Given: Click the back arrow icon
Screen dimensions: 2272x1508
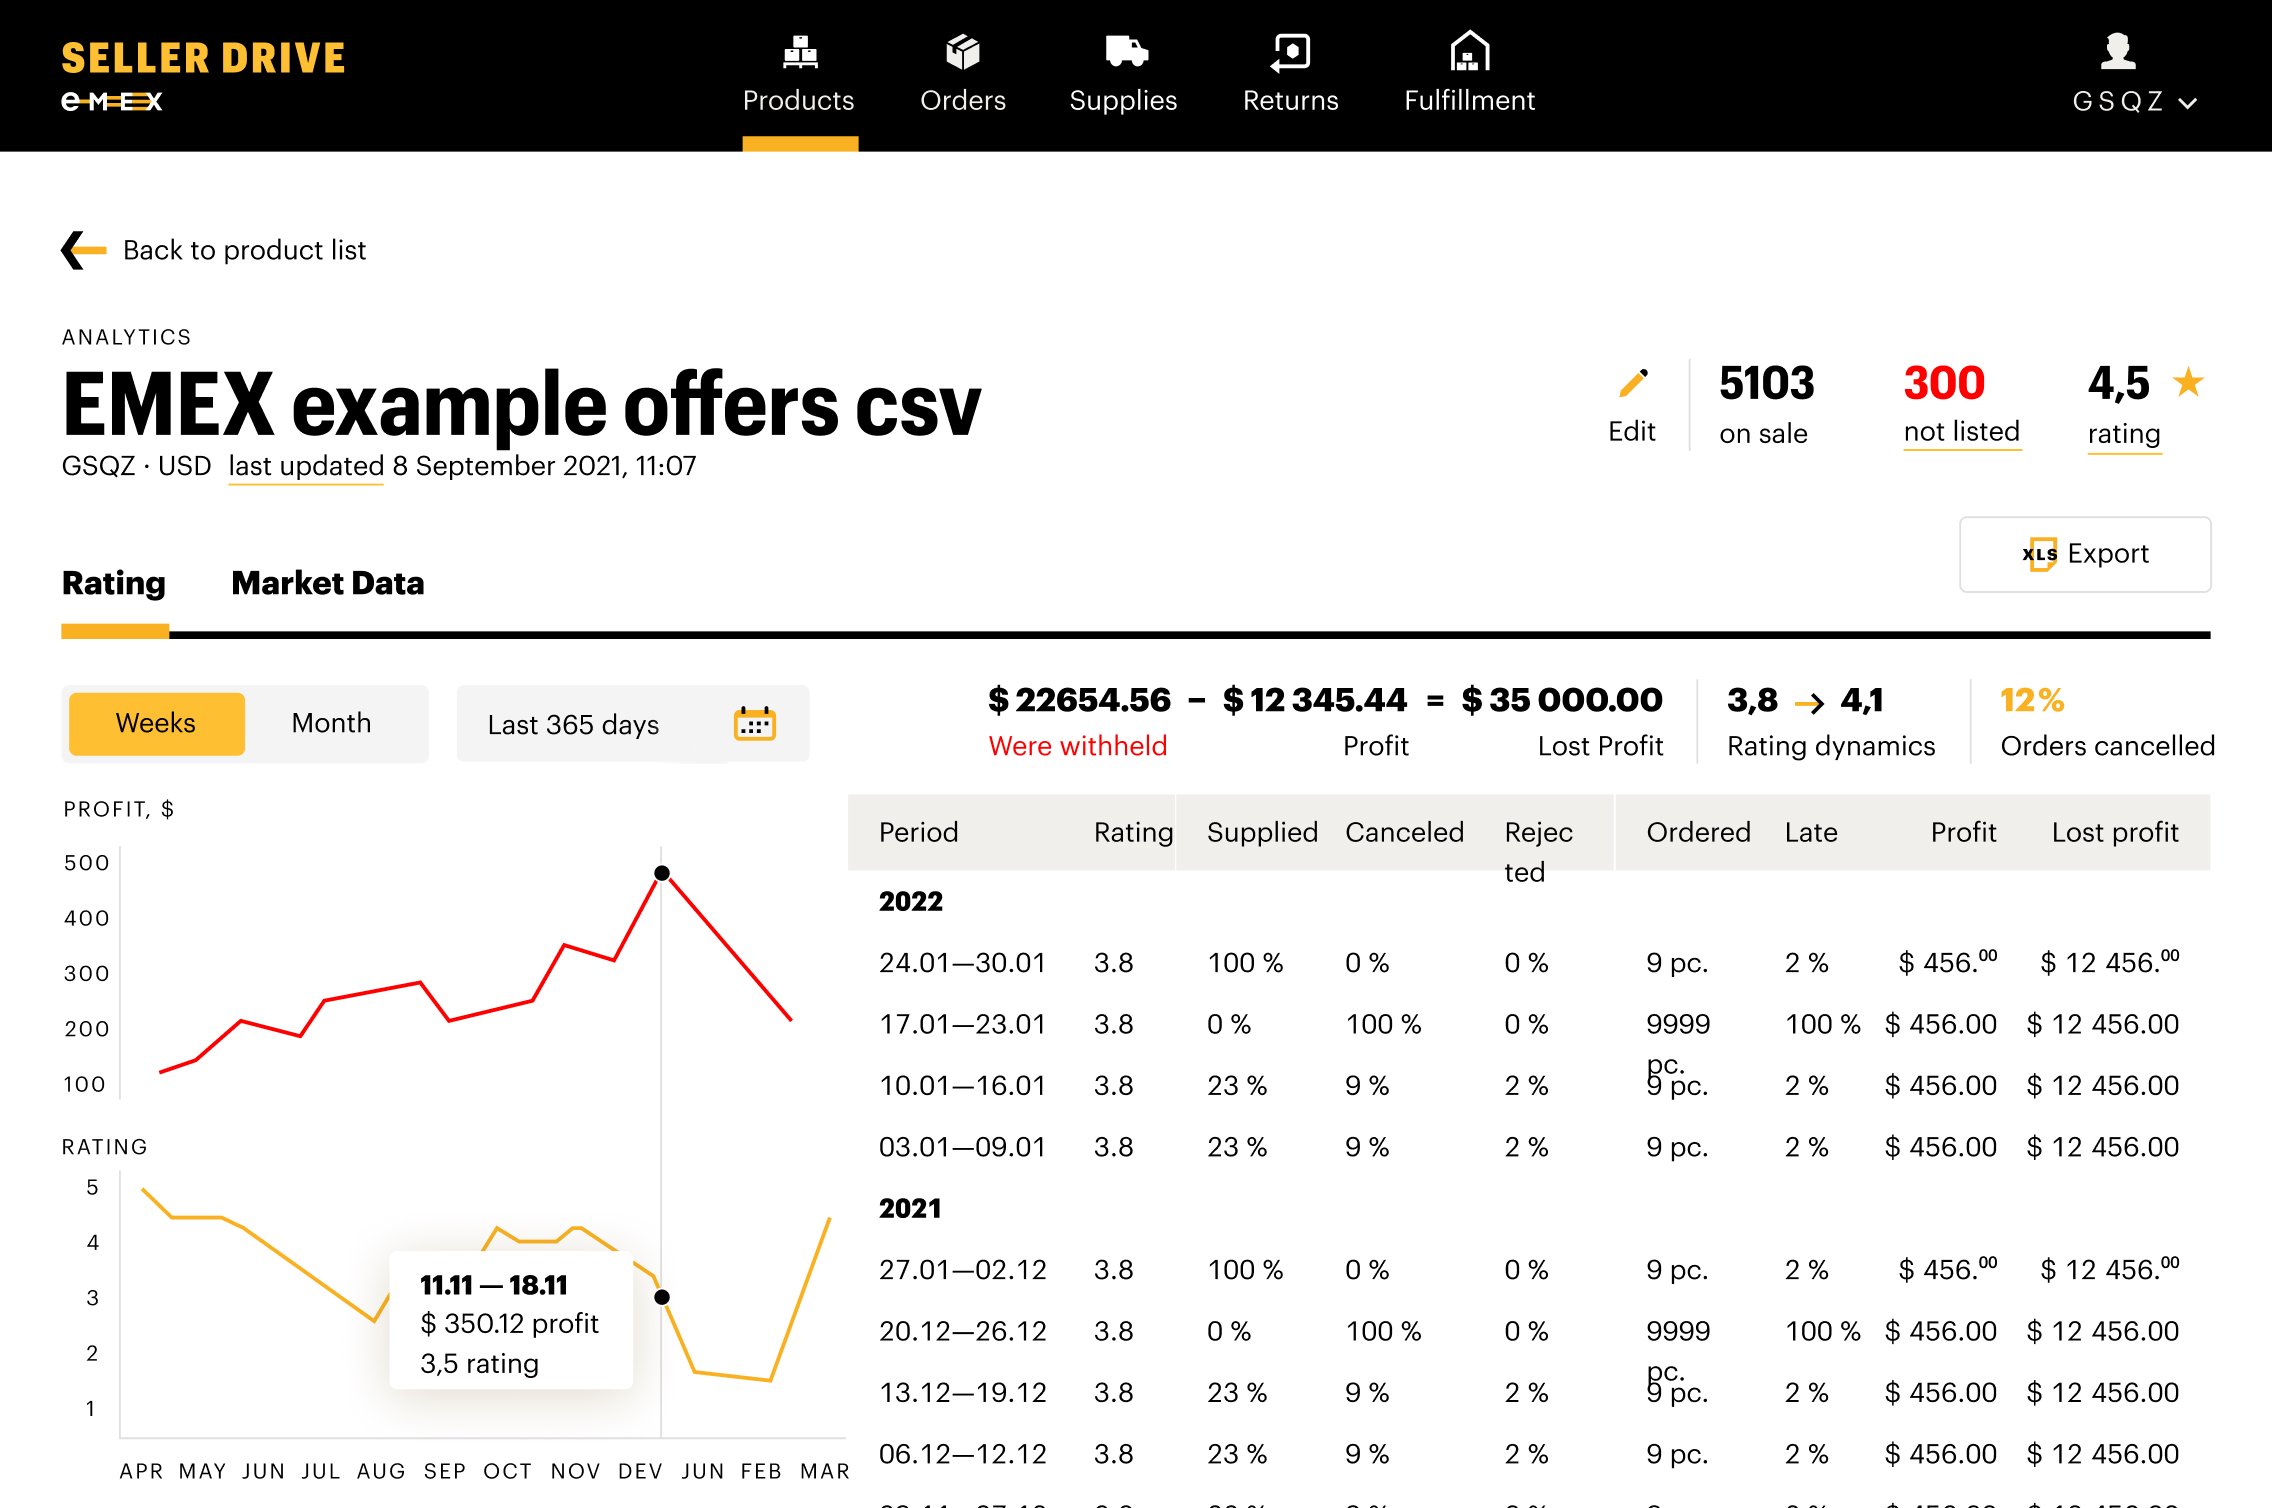Looking at the screenshot, I should (84, 250).
